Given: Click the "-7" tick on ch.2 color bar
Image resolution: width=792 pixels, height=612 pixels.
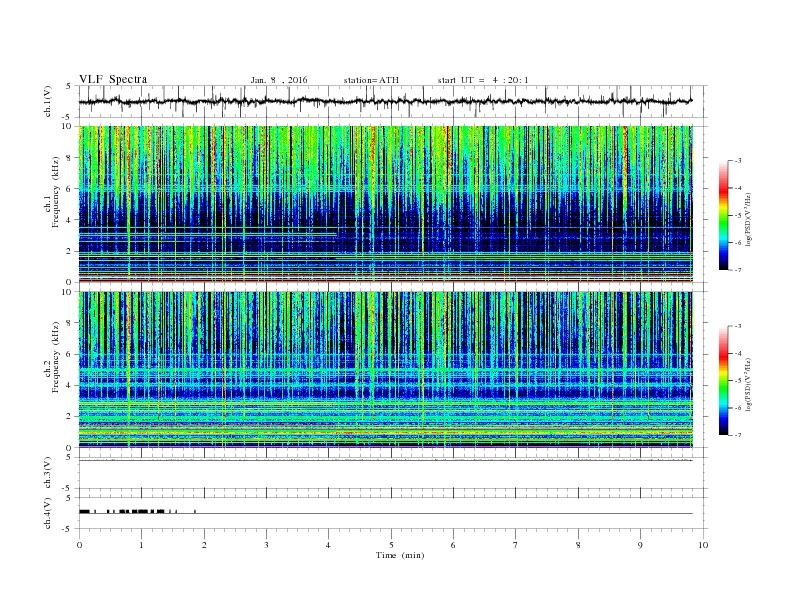Looking at the screenshot, I should [738, 435].
